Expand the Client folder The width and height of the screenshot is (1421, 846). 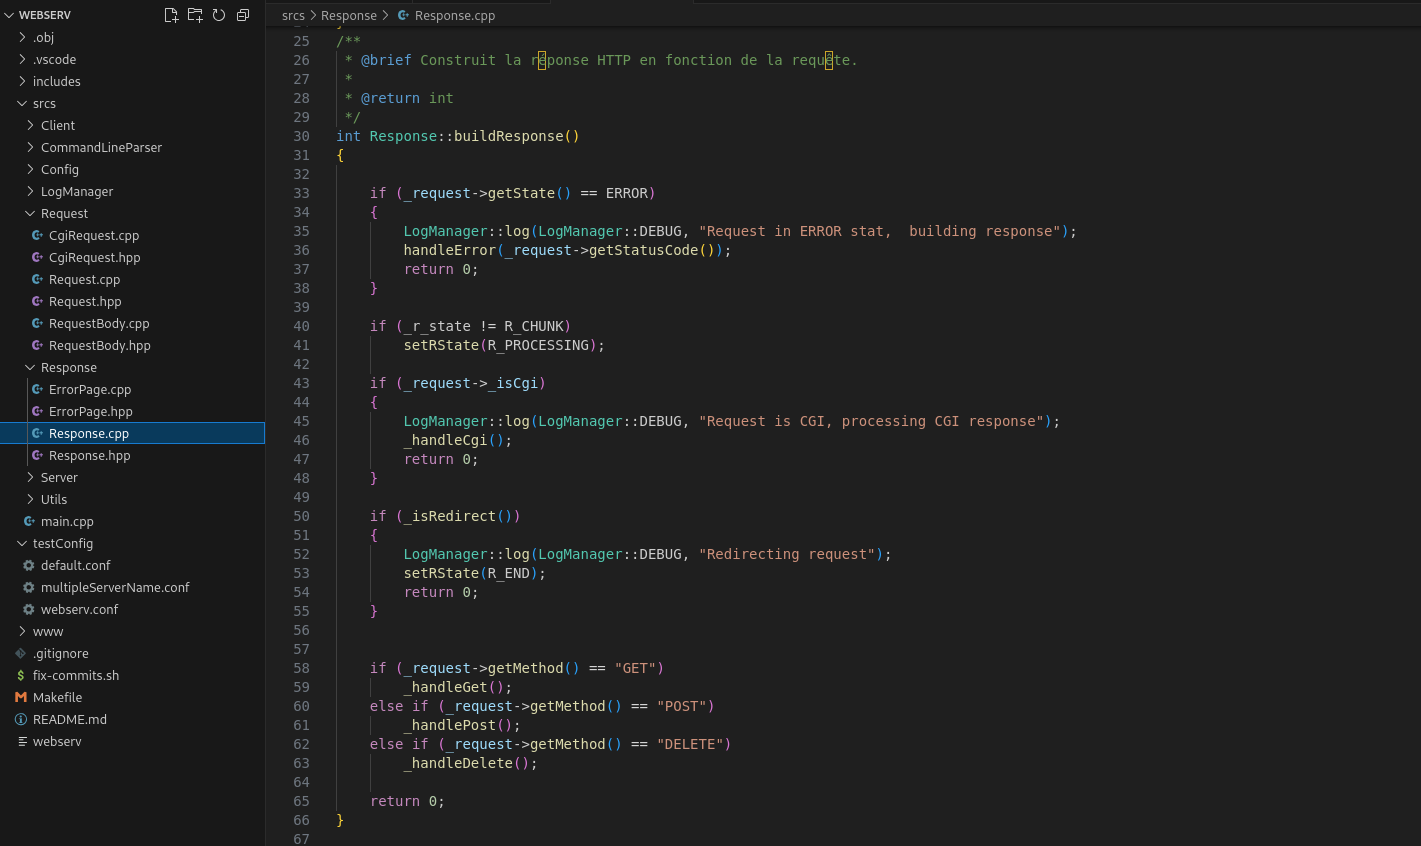pos(30,125)
